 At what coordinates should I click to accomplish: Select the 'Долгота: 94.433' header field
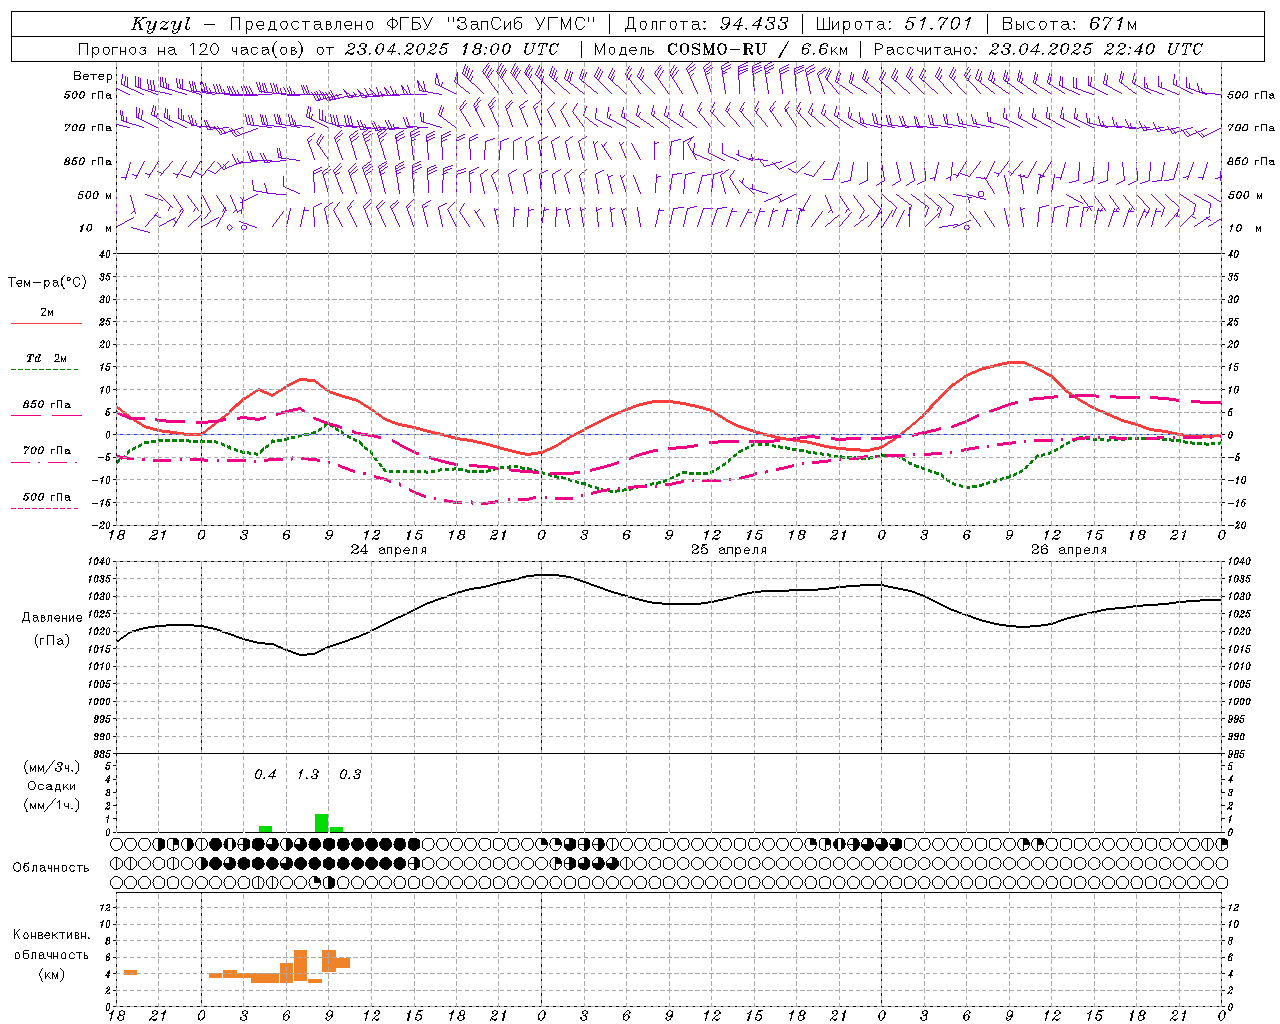pos(706,24)
